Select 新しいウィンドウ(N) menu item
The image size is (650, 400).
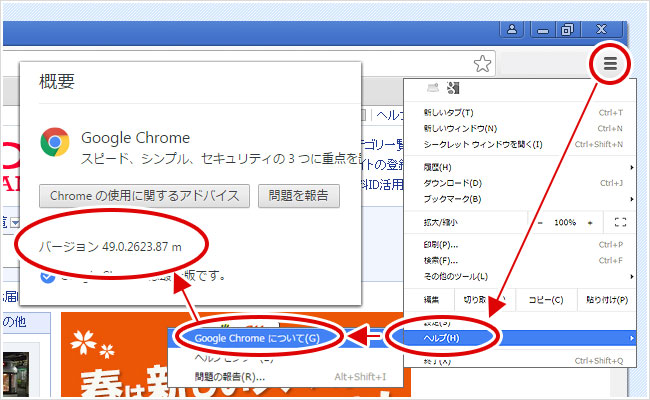point(520,128)
